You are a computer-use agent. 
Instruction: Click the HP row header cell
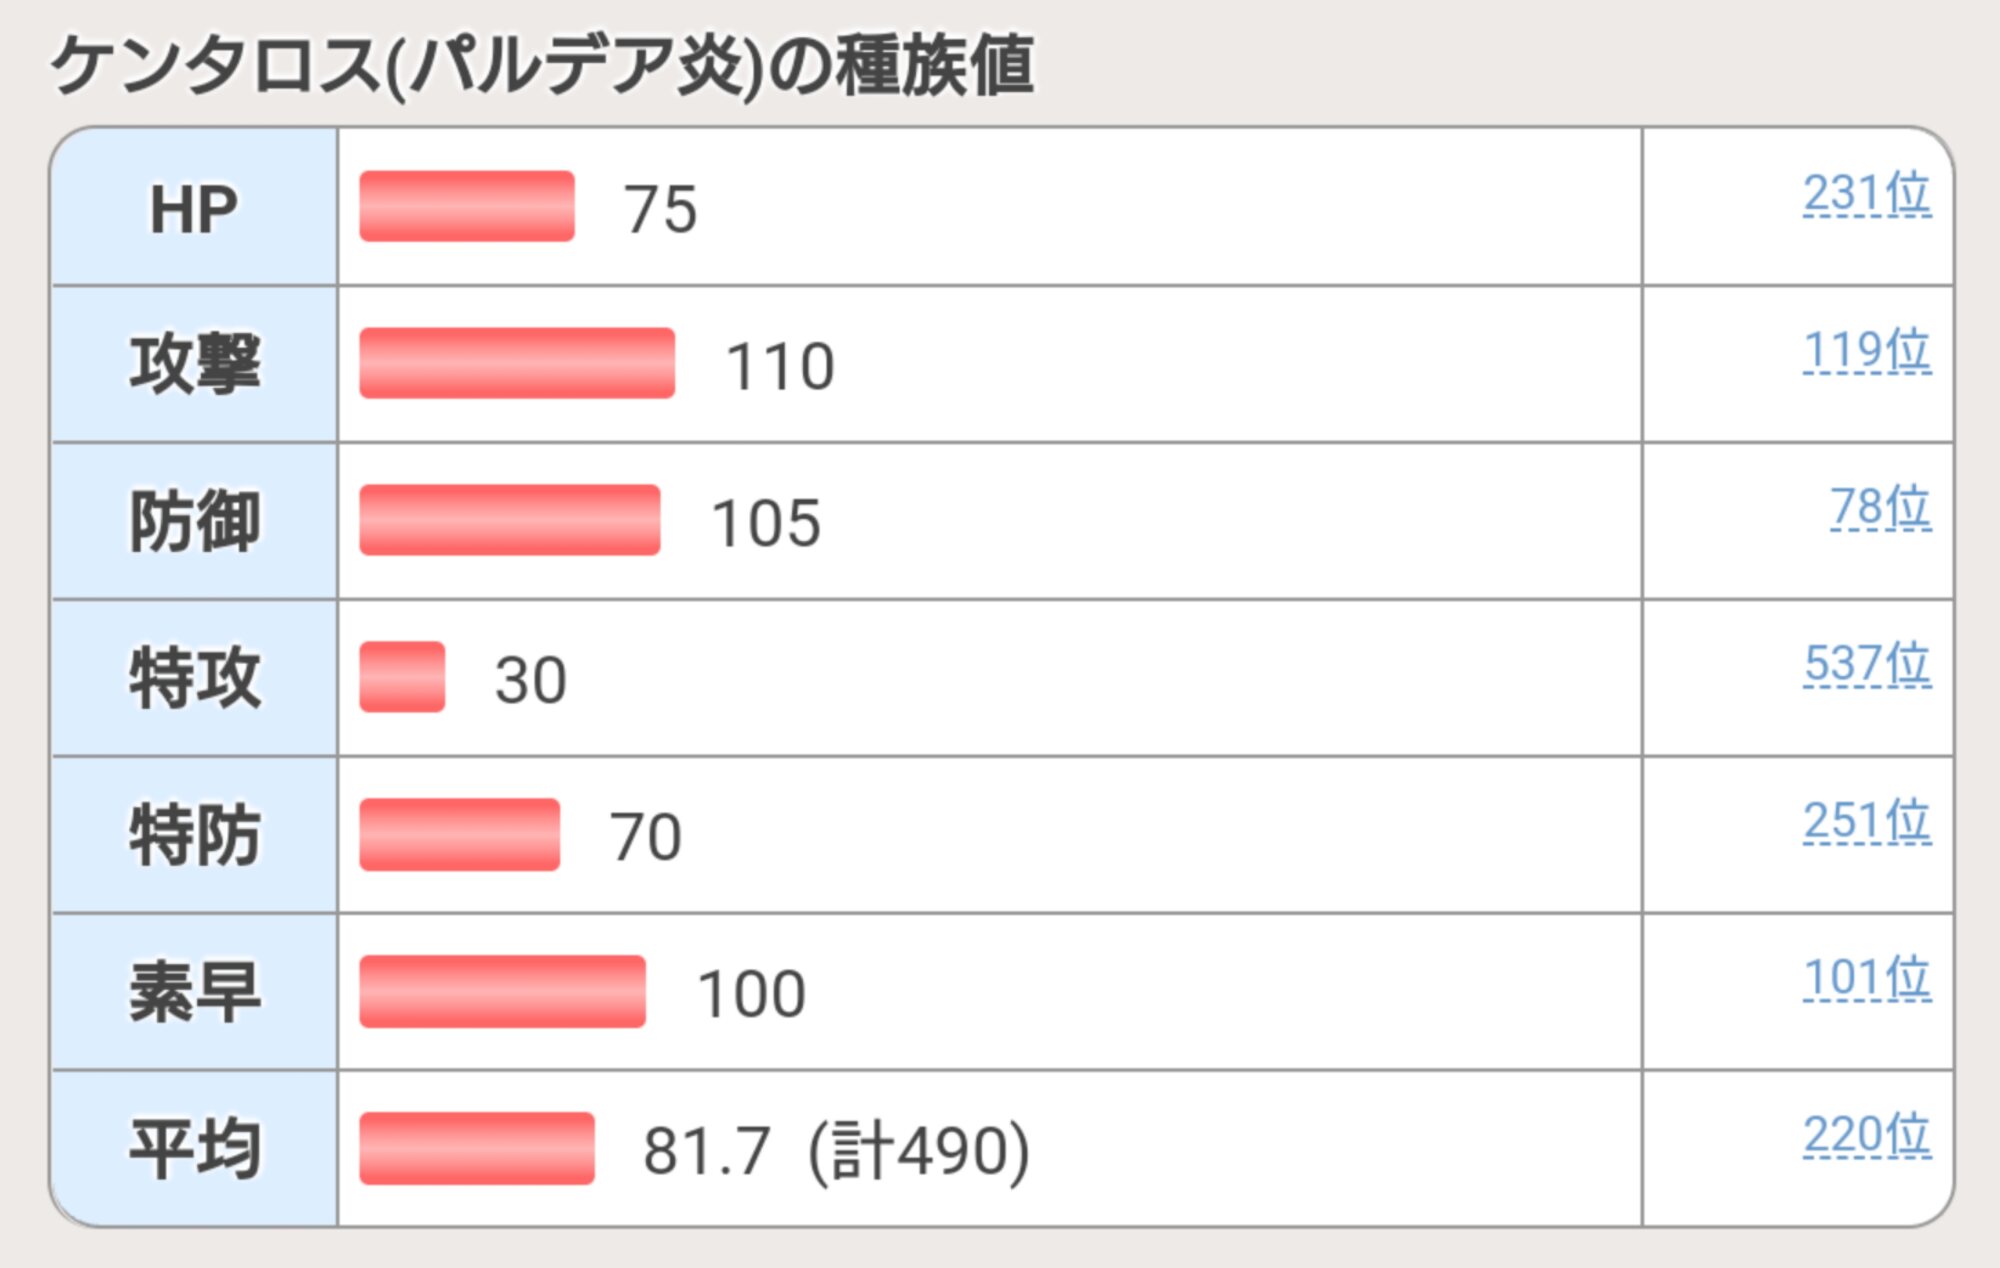194,208
